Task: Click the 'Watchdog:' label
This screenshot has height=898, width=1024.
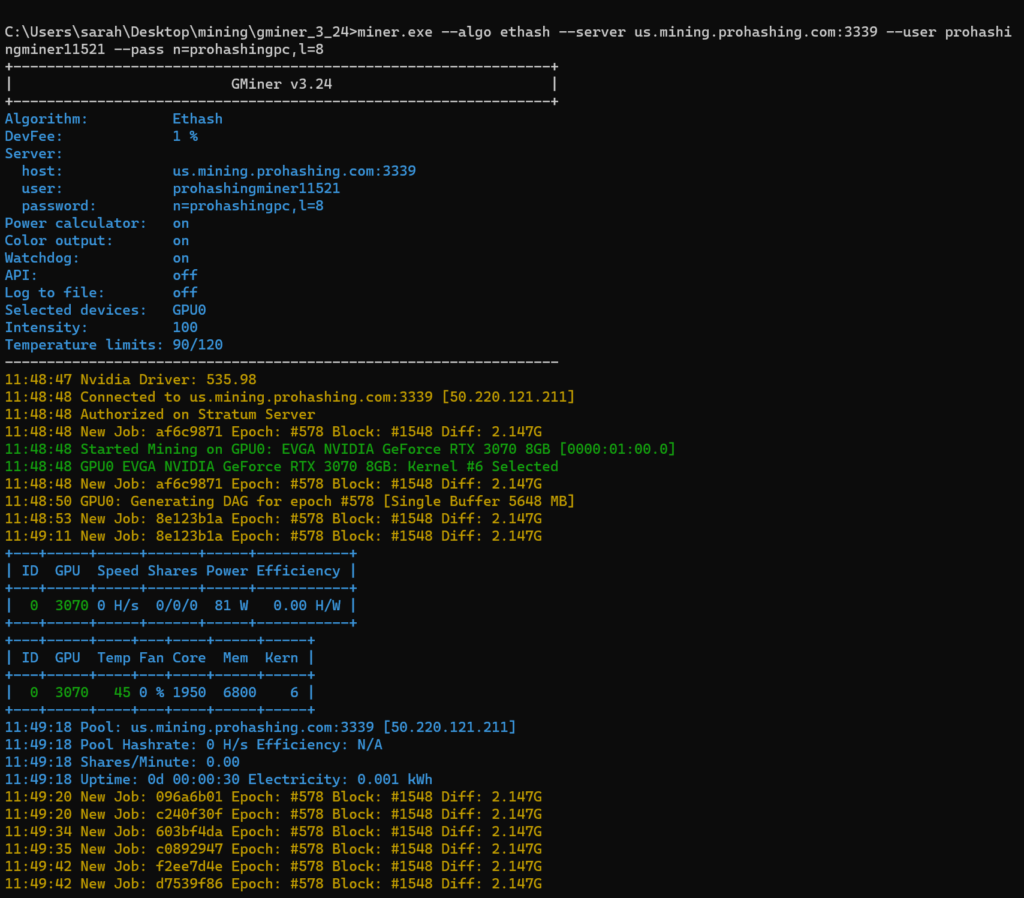Action: click(x=42, y=258)
